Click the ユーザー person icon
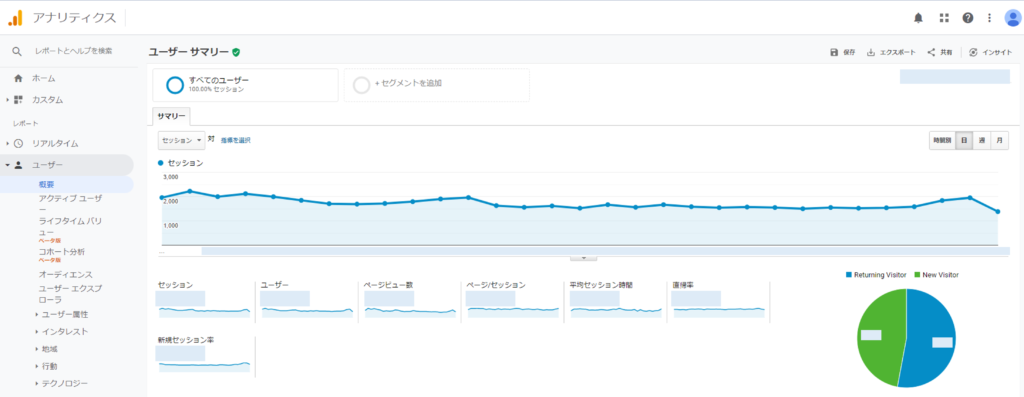Screen dimensions: 1024x397 tap(18, 165)
